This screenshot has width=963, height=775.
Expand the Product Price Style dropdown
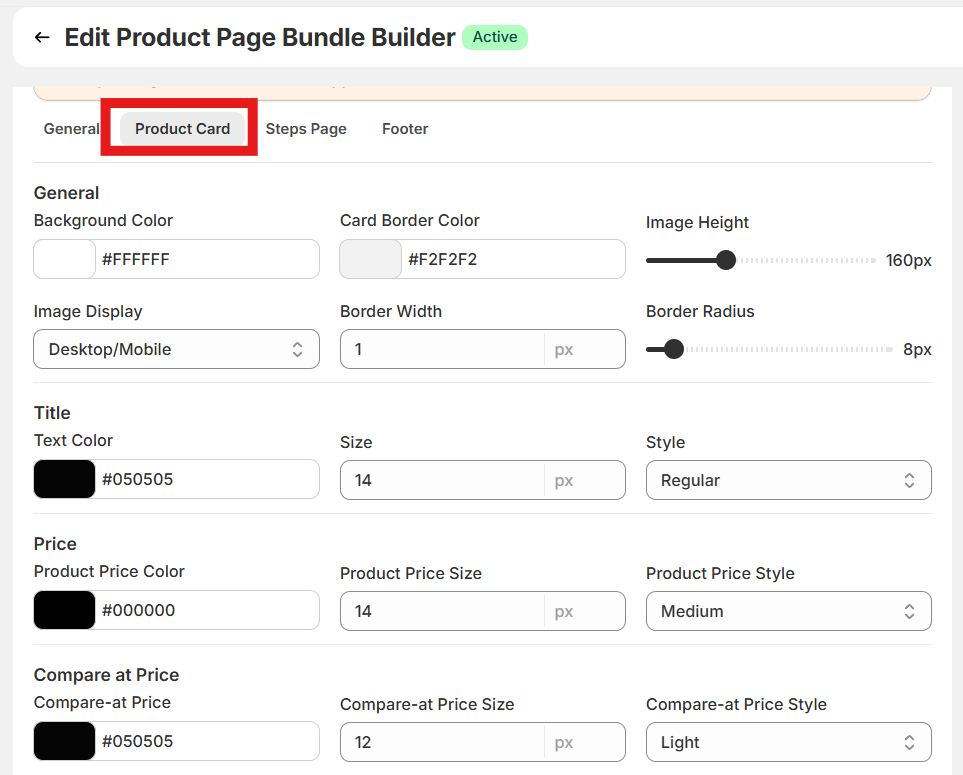pos(788,611)
